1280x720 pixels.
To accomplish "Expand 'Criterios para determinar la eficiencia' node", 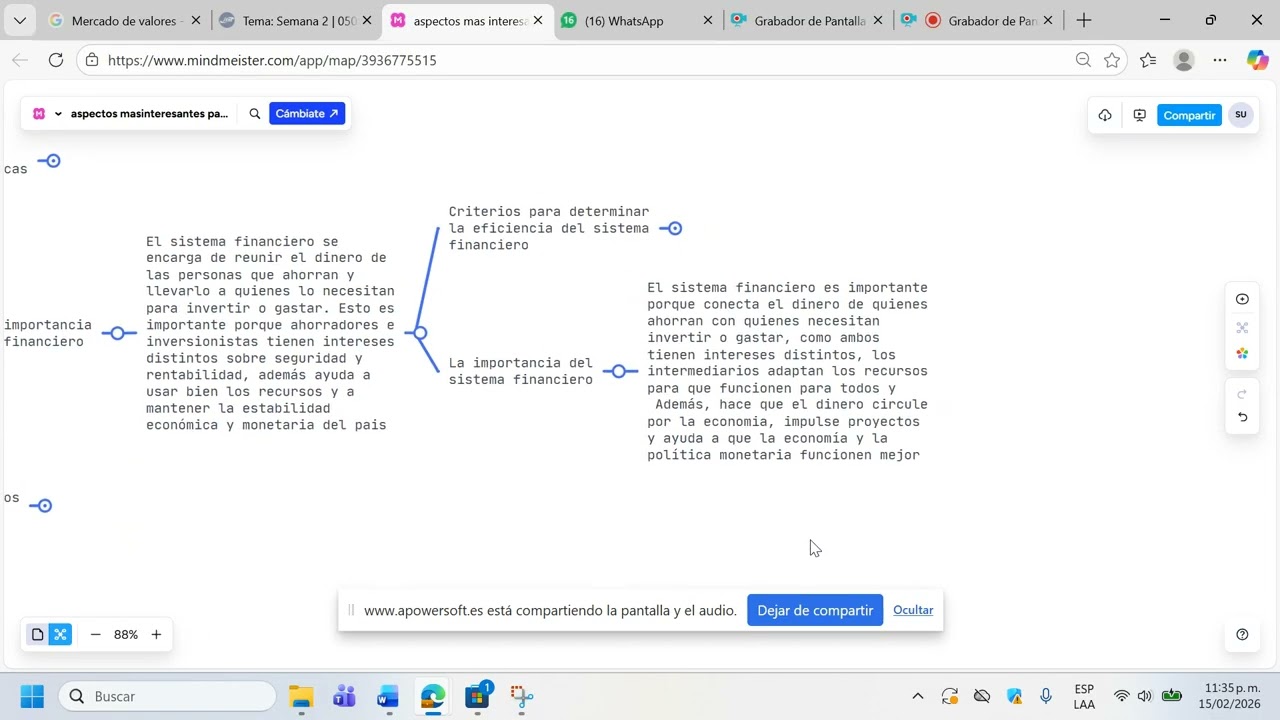I will (x=675, y=229).
